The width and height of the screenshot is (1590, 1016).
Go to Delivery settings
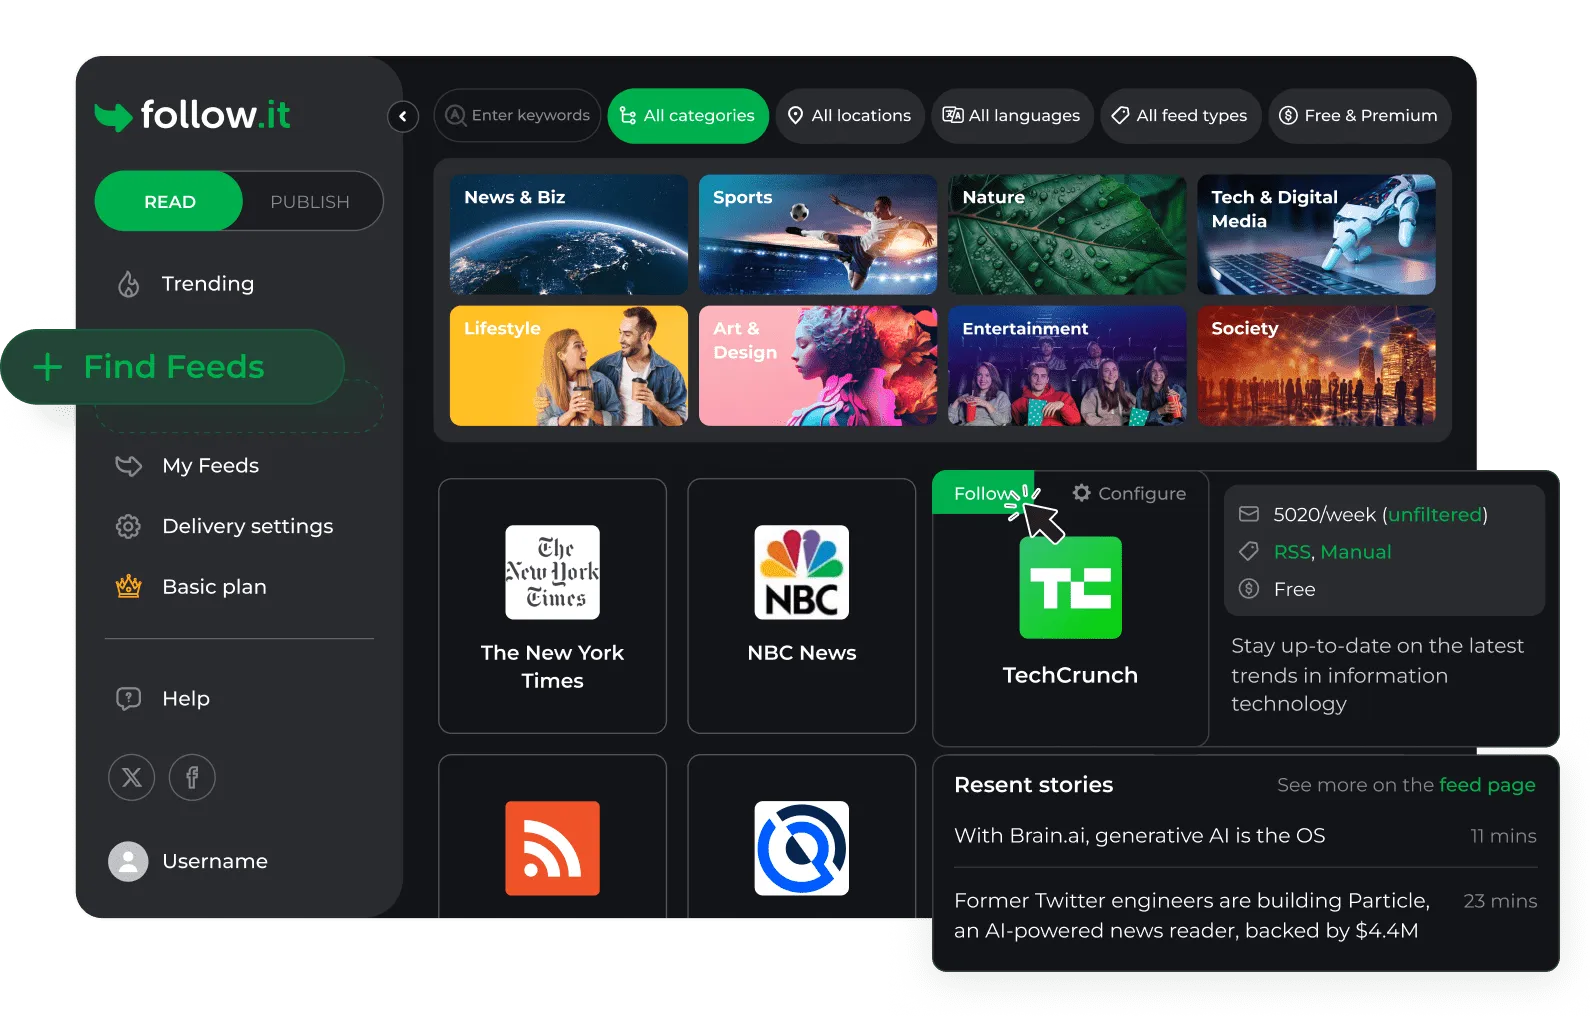[x=247, y=526]
